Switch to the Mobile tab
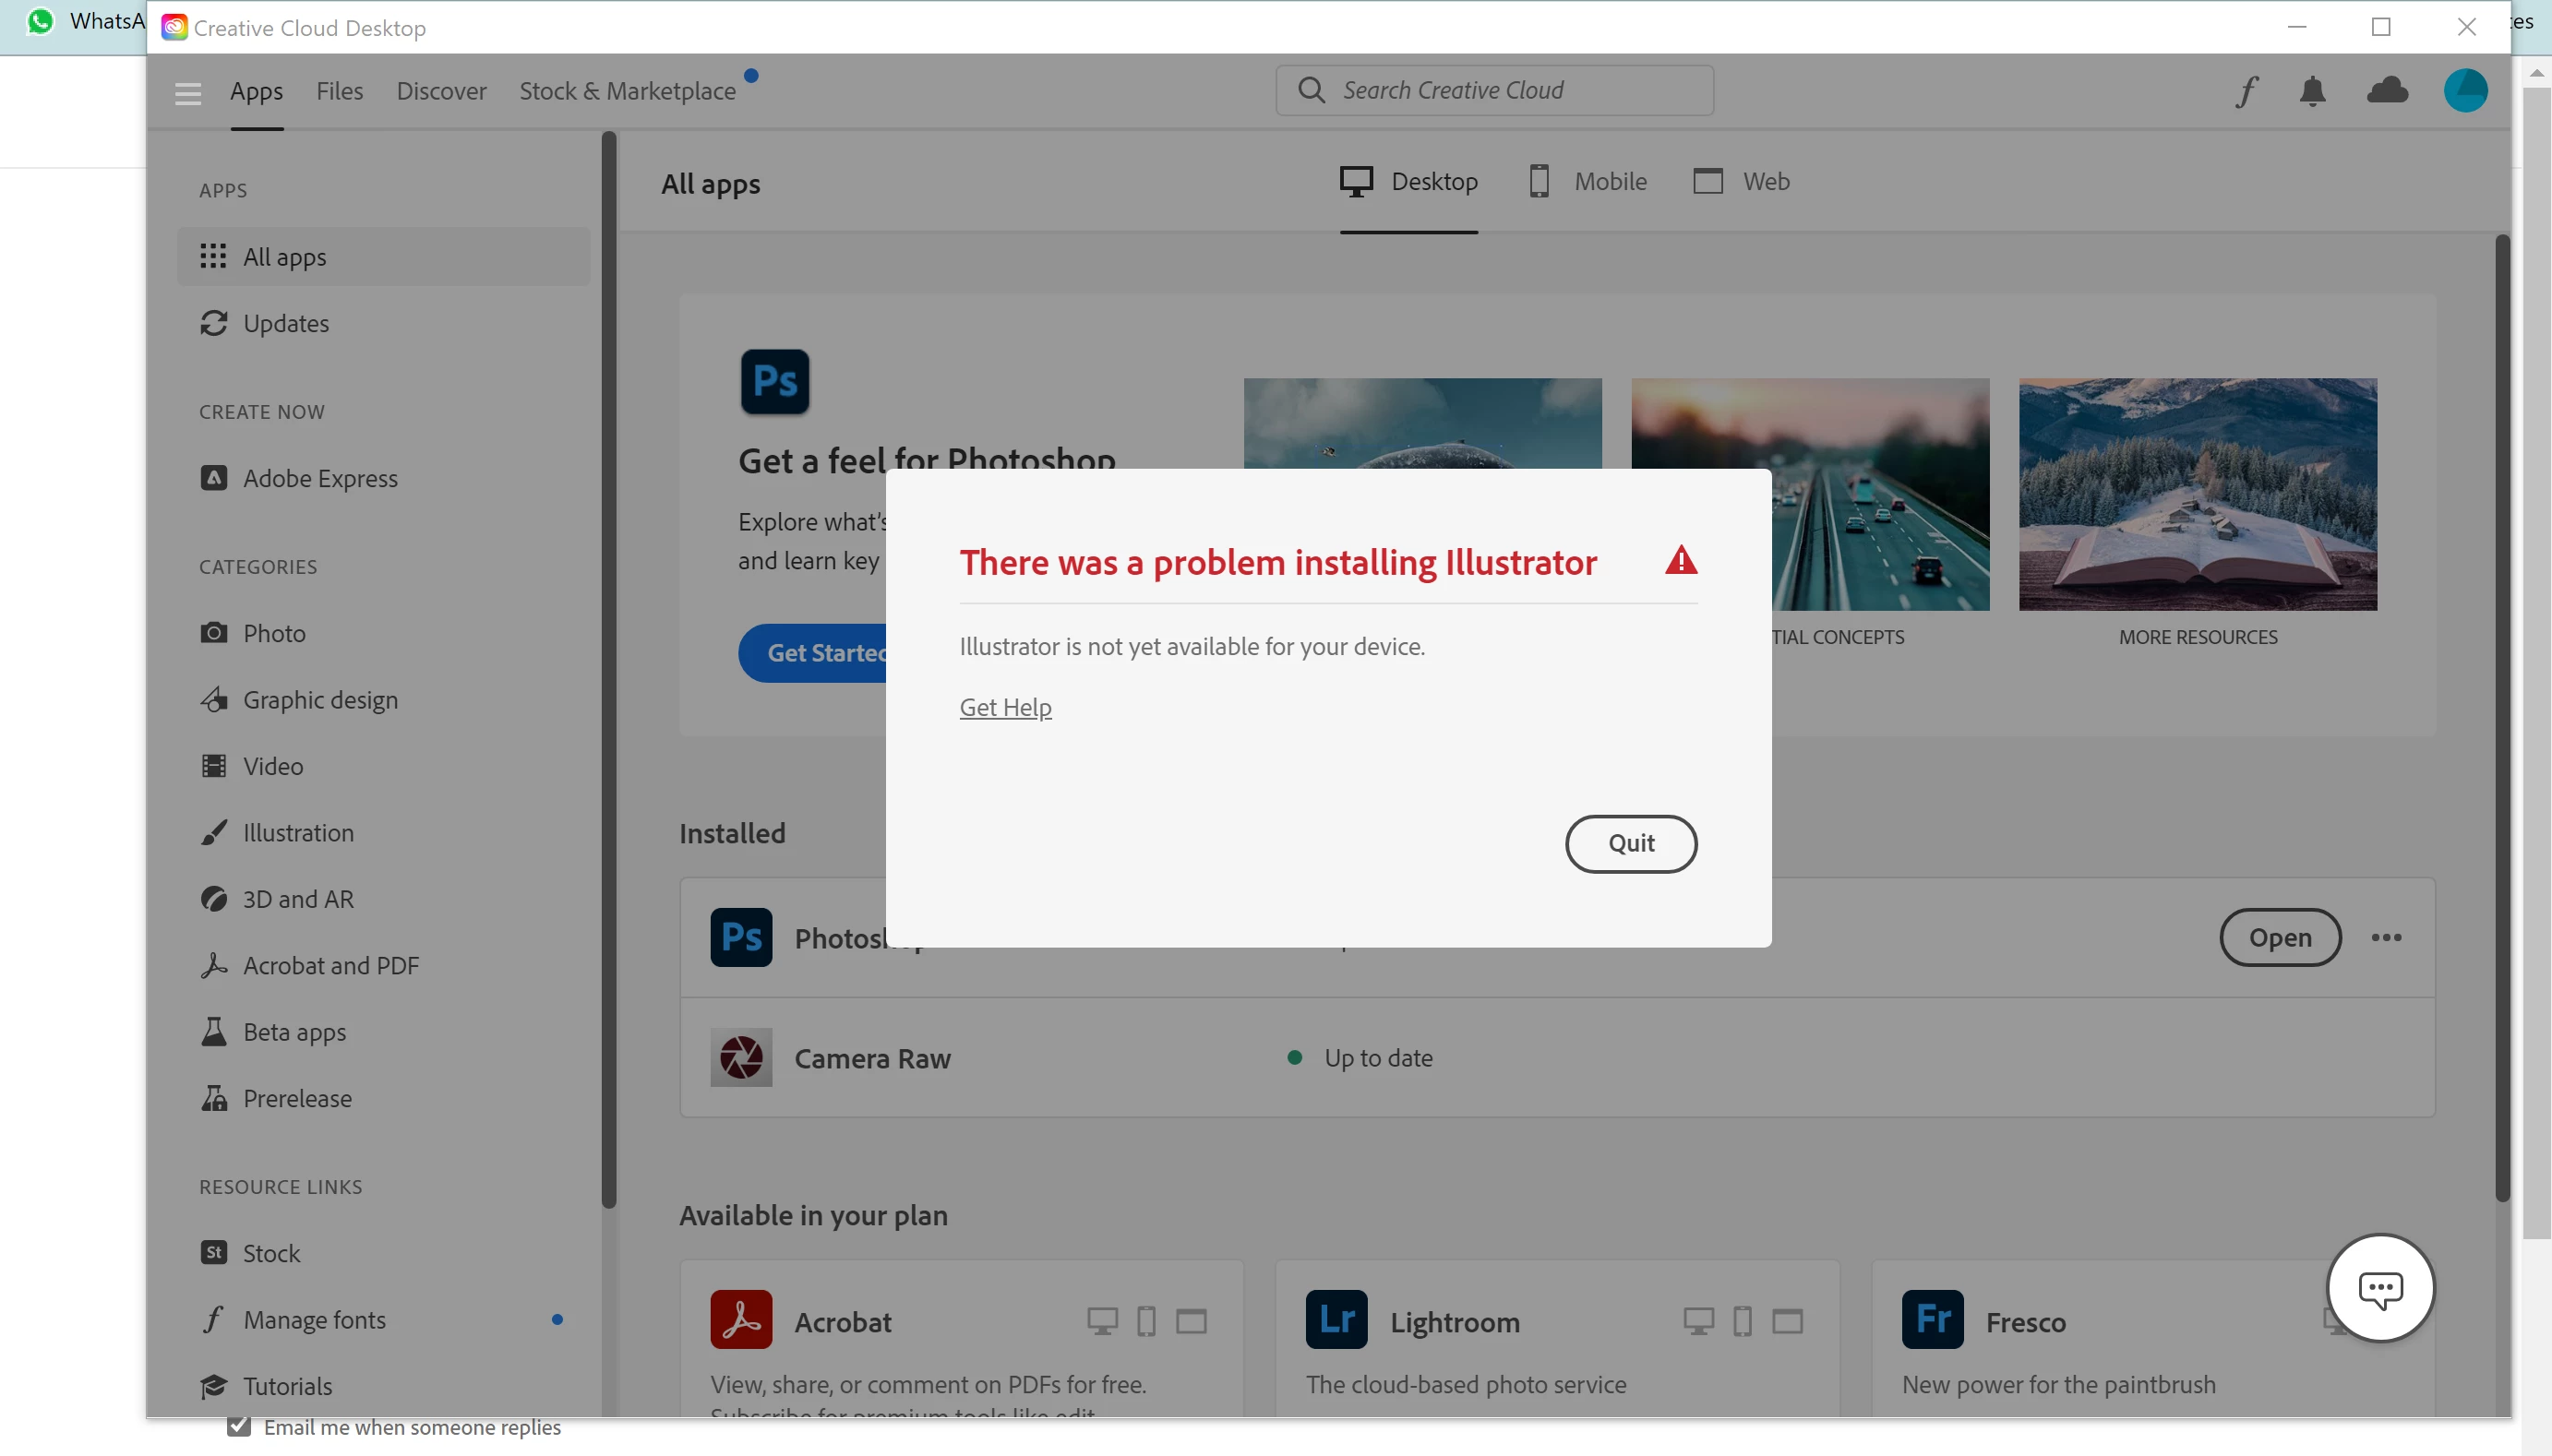2552x1456 pixels. [1588, 182]
